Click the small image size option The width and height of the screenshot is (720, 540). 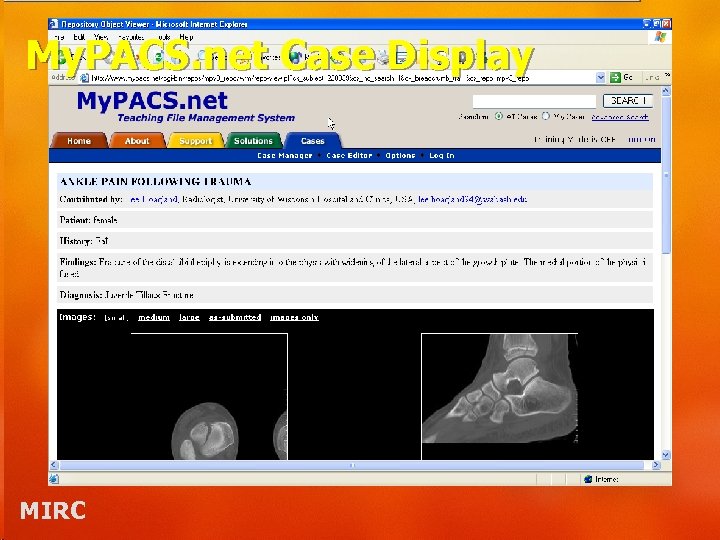115,318
